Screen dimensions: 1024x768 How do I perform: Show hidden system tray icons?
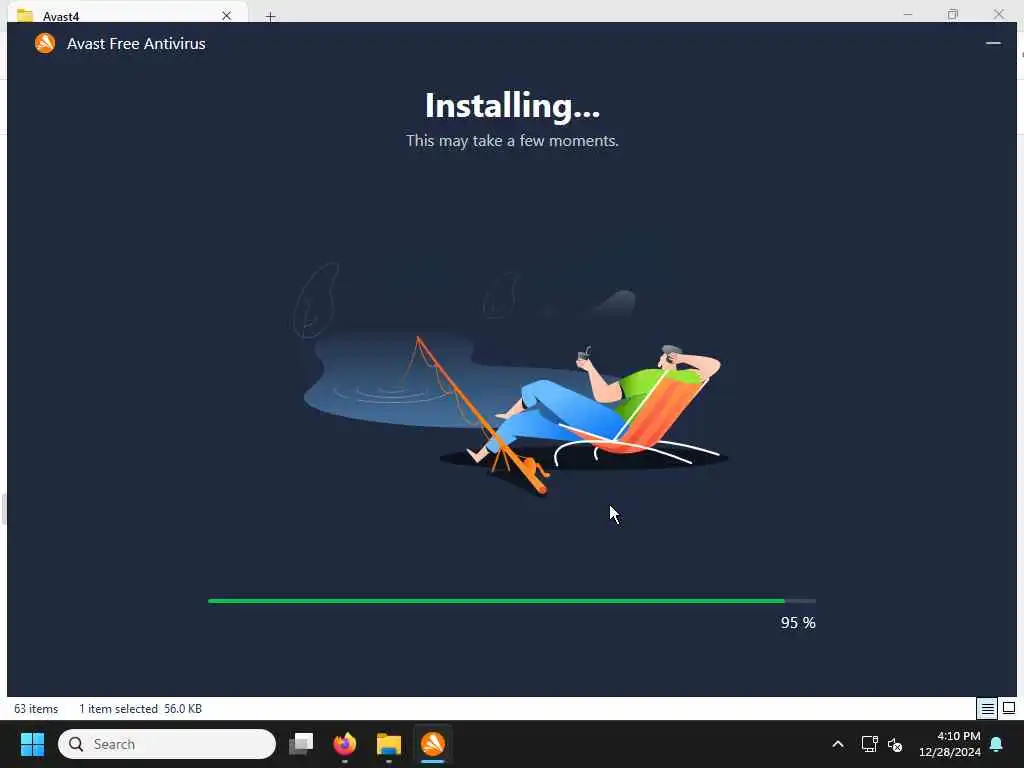(838, 744)
